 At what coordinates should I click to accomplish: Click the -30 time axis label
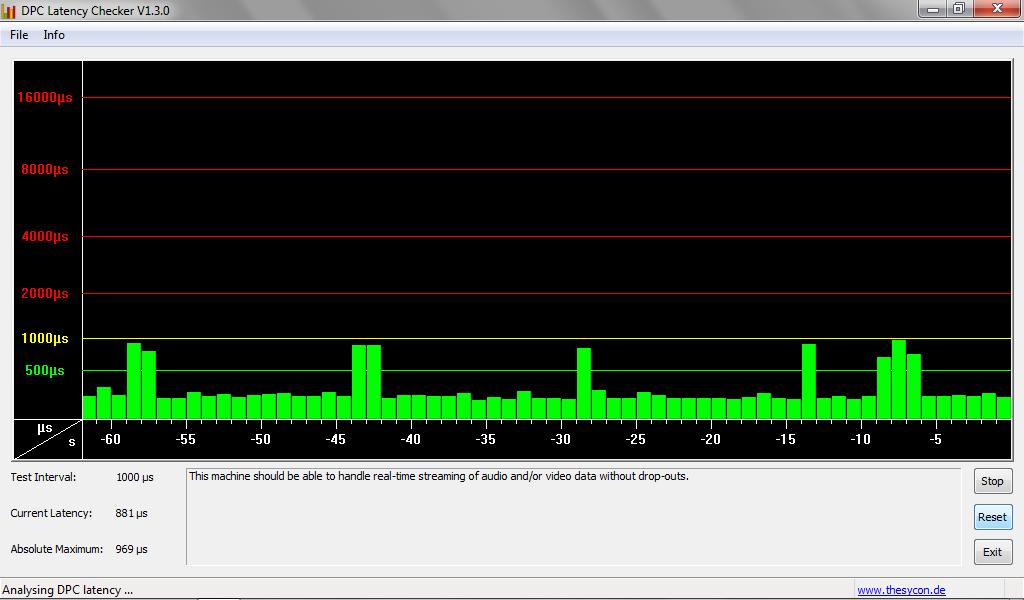pyautogui.click(x=560, y=439)
